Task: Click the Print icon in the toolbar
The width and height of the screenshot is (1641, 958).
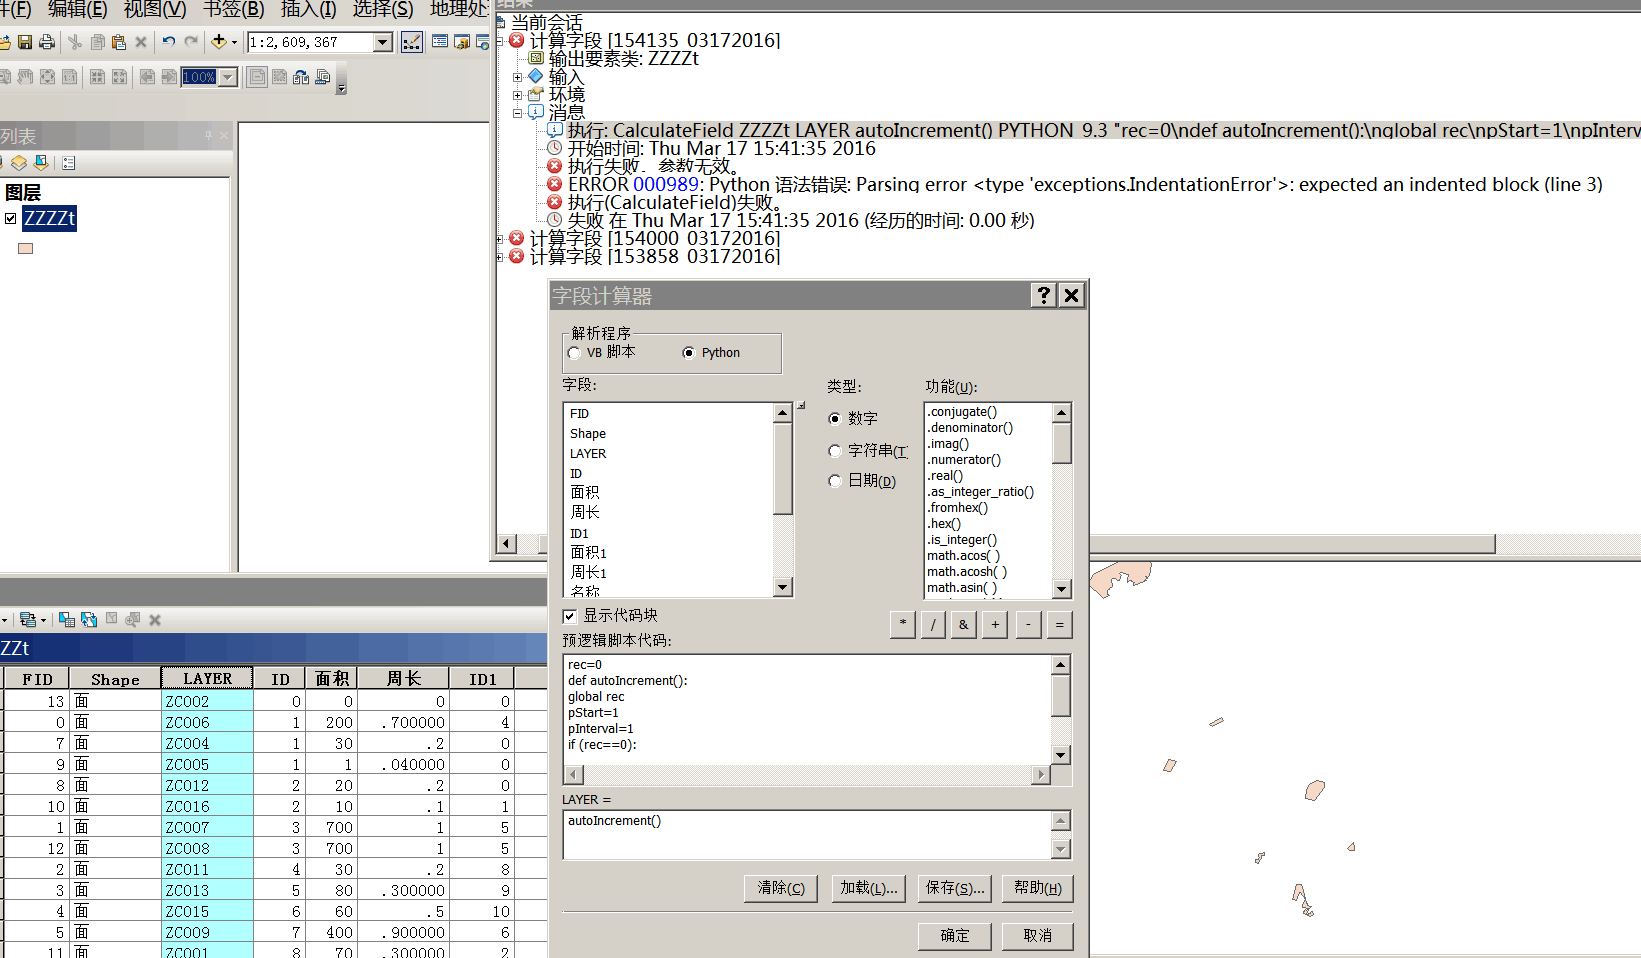Action: pyautogui.click(x=46, y=42)
